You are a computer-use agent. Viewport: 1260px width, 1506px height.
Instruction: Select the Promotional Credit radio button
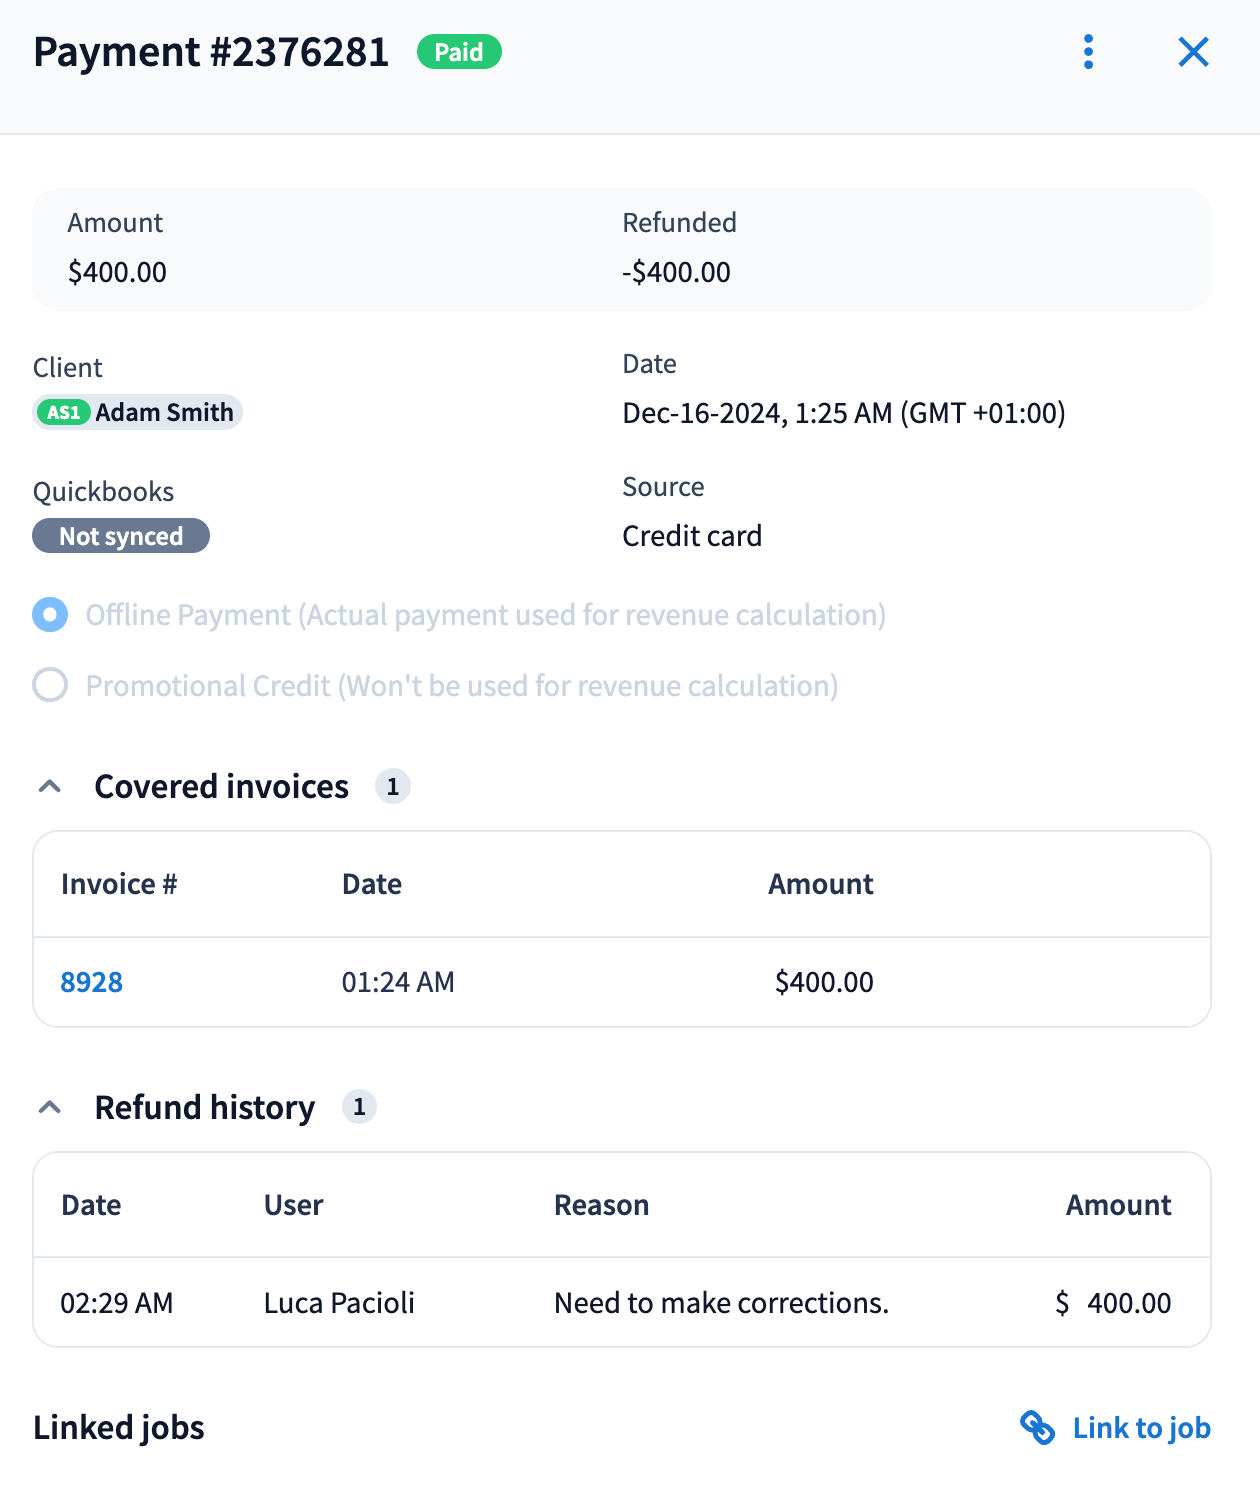pos(50,686)
